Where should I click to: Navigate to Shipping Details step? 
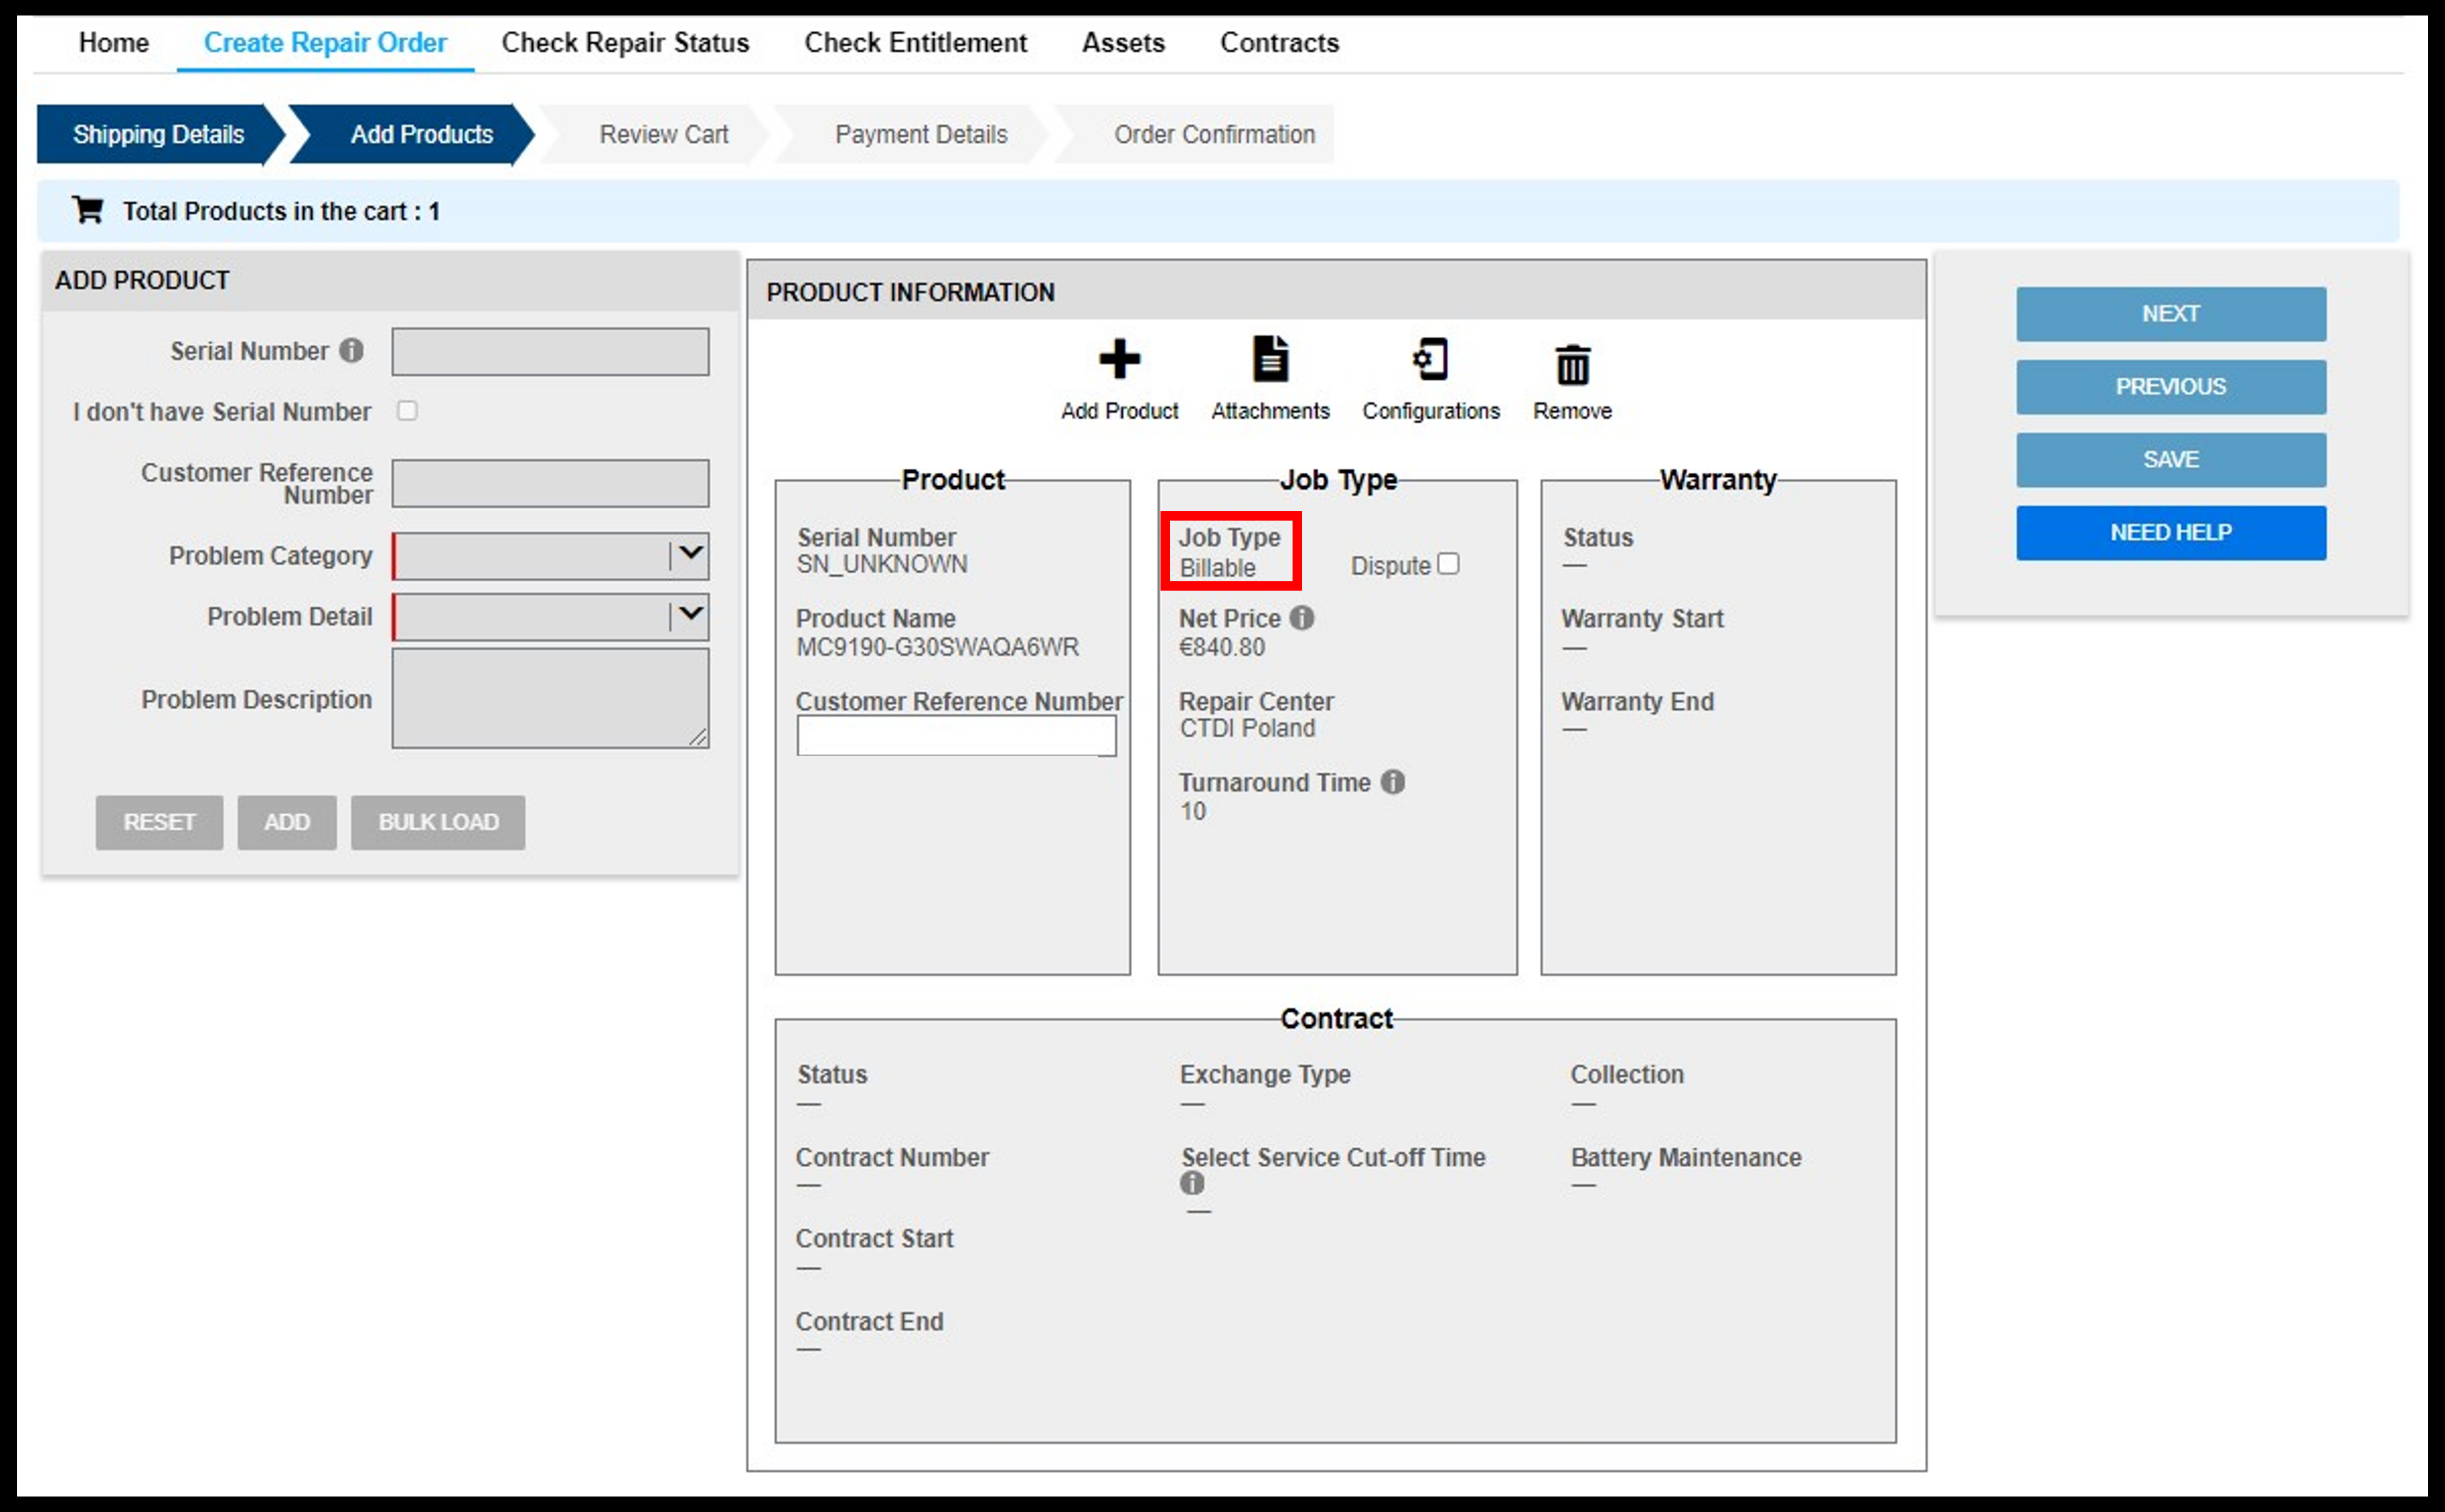point(161,135)
